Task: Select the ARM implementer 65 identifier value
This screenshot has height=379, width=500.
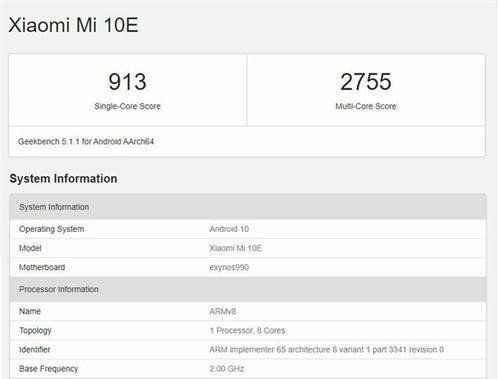Action: 326,350
